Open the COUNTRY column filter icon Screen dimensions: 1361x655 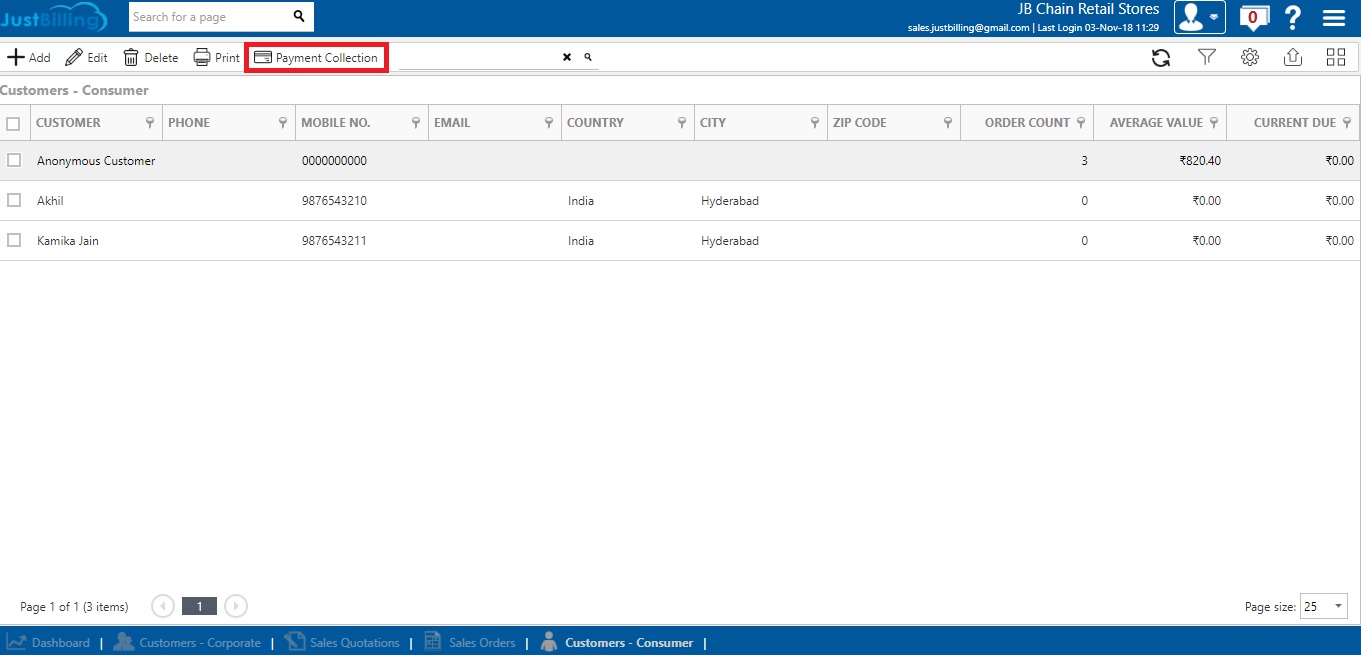[682, 123]
